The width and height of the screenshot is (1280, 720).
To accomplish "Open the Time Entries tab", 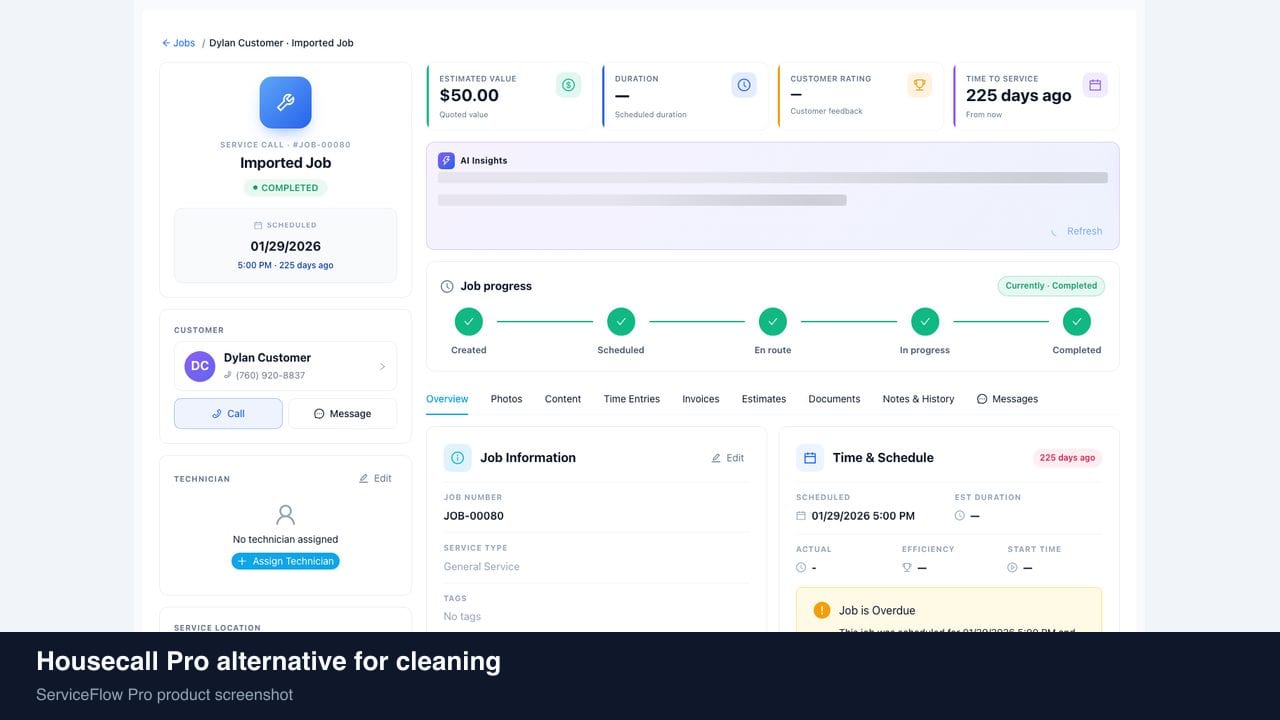I will [632, 399].
